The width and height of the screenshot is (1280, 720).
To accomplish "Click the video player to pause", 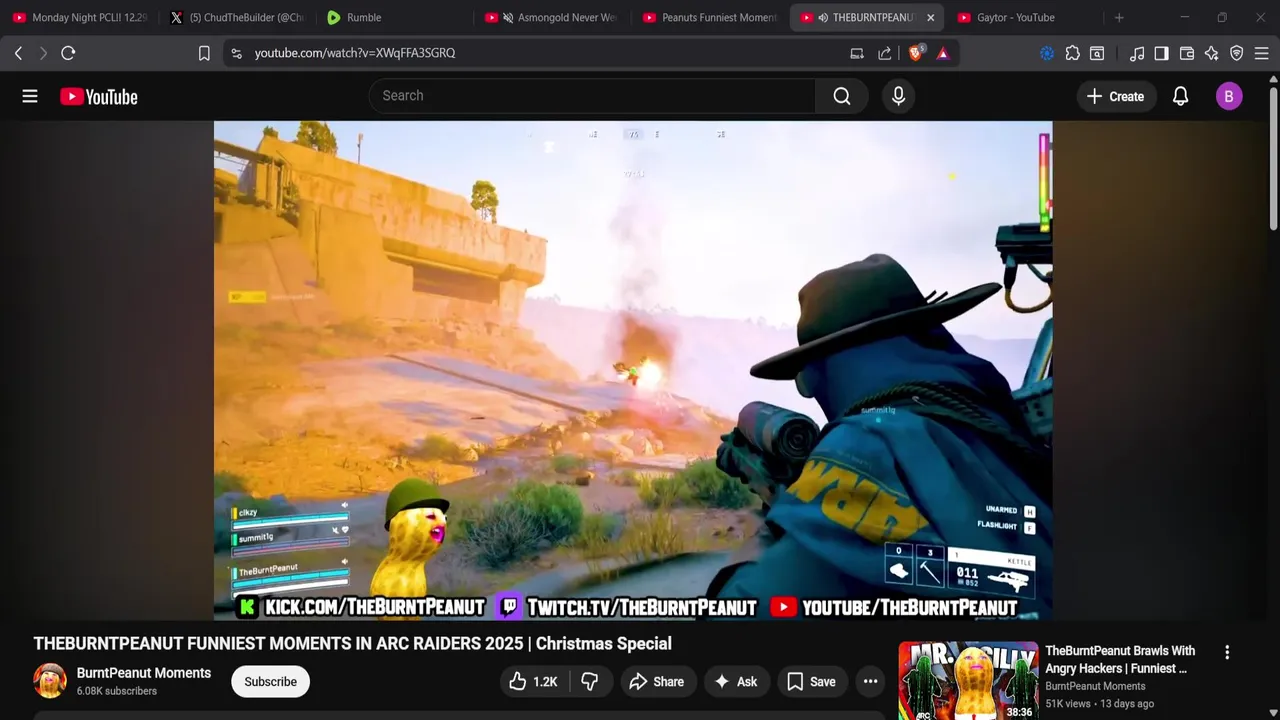I will click(633, 370).
